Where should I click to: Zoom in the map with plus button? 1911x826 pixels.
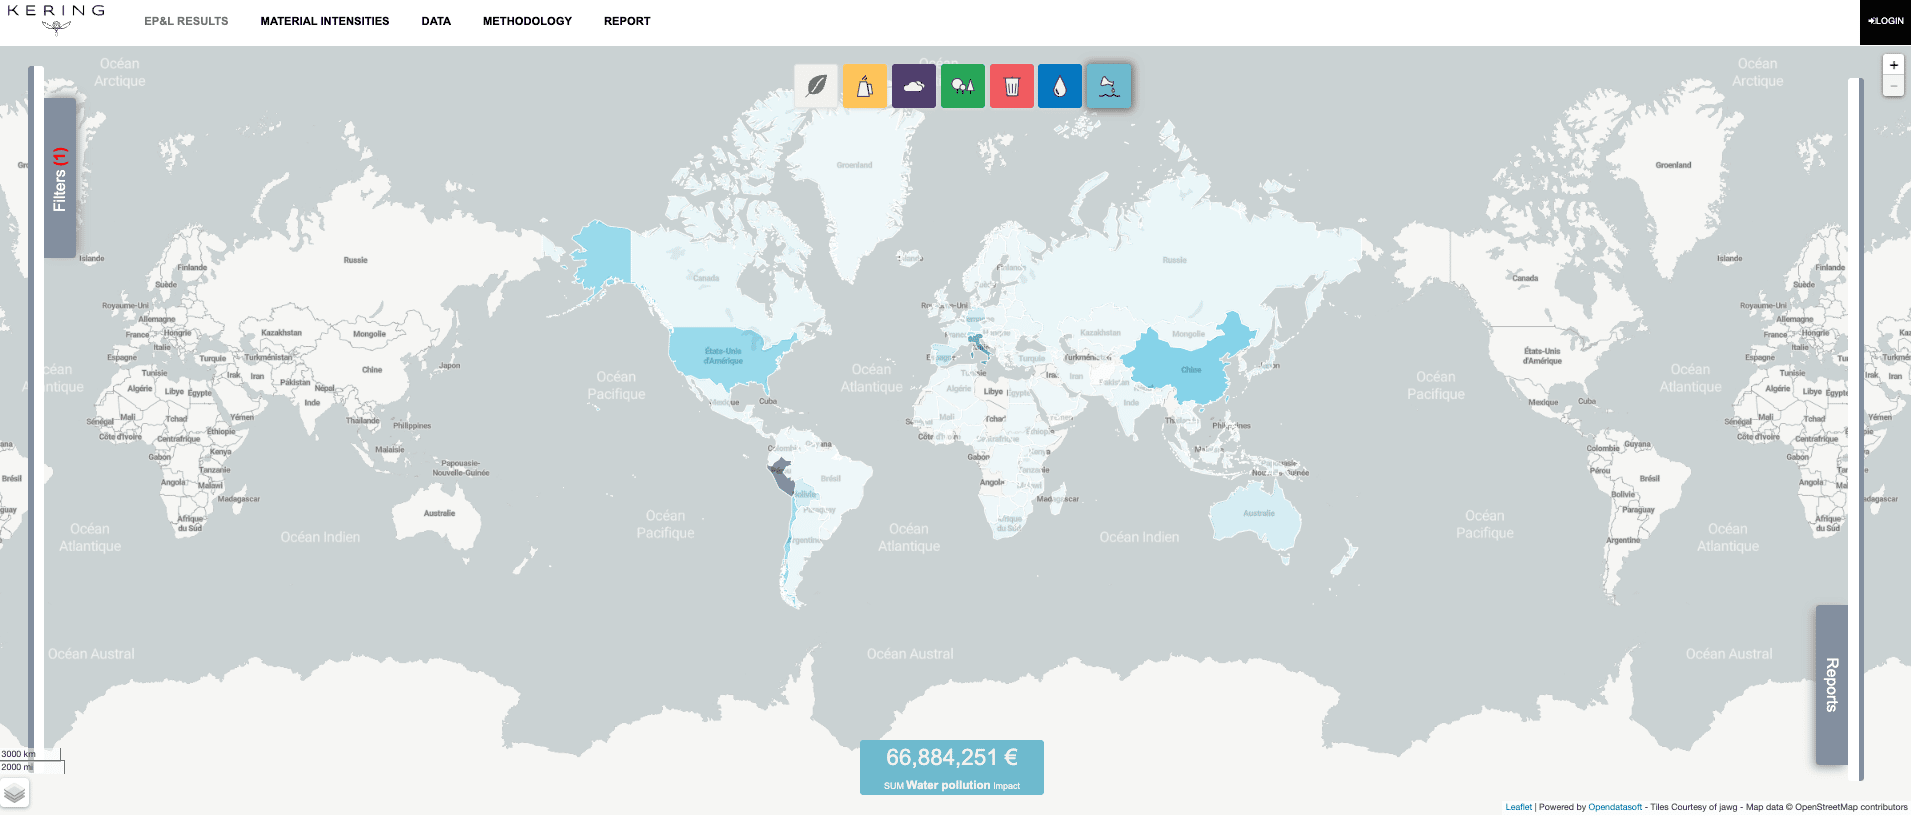pyautogui.click(x=1893, y=65)
